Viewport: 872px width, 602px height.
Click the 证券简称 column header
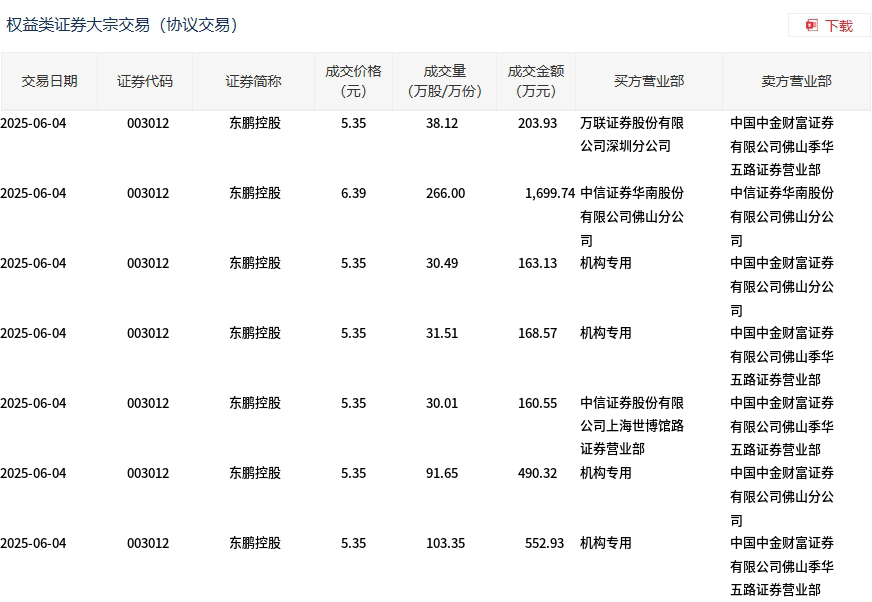click(254, 81)
